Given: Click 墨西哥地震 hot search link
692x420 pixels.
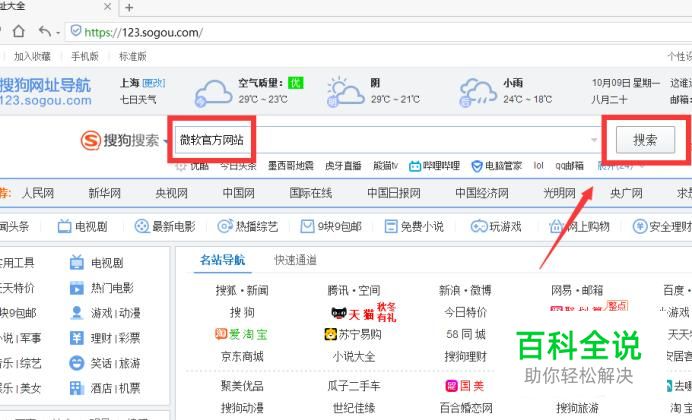Looking at the screenshot, I should click(x=291, y=166).
